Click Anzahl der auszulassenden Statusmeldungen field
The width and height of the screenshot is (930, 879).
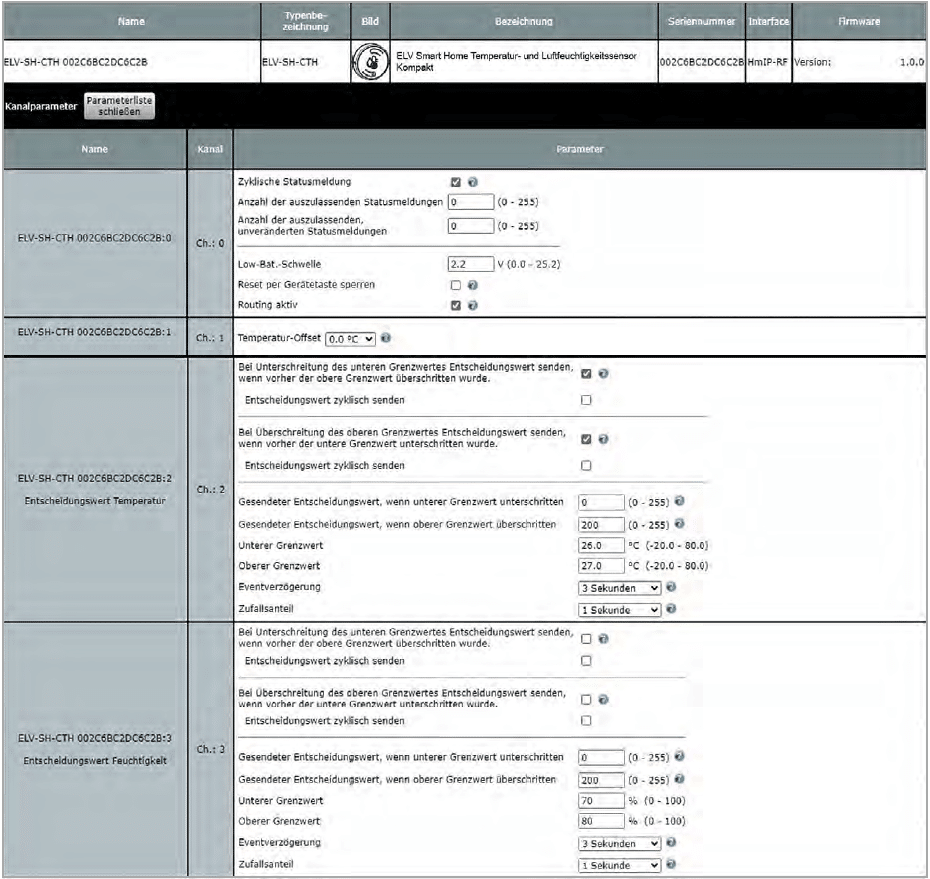click(471, 202)
